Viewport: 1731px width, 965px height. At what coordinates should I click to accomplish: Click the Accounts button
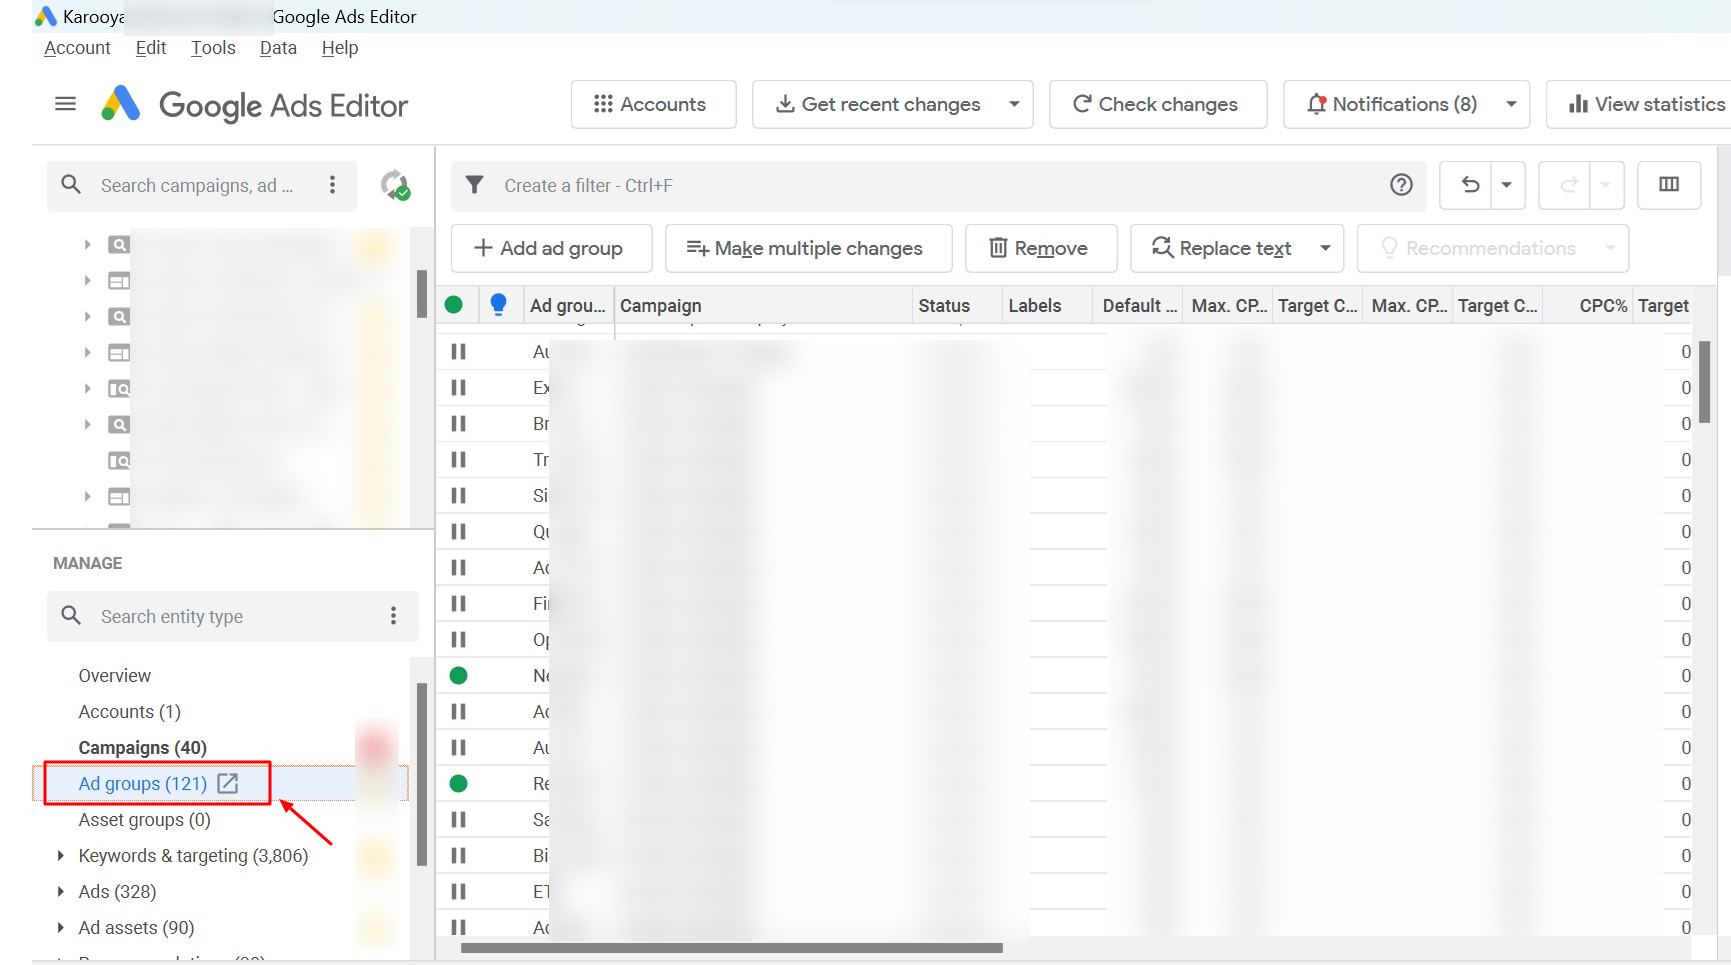coord(653,104)
